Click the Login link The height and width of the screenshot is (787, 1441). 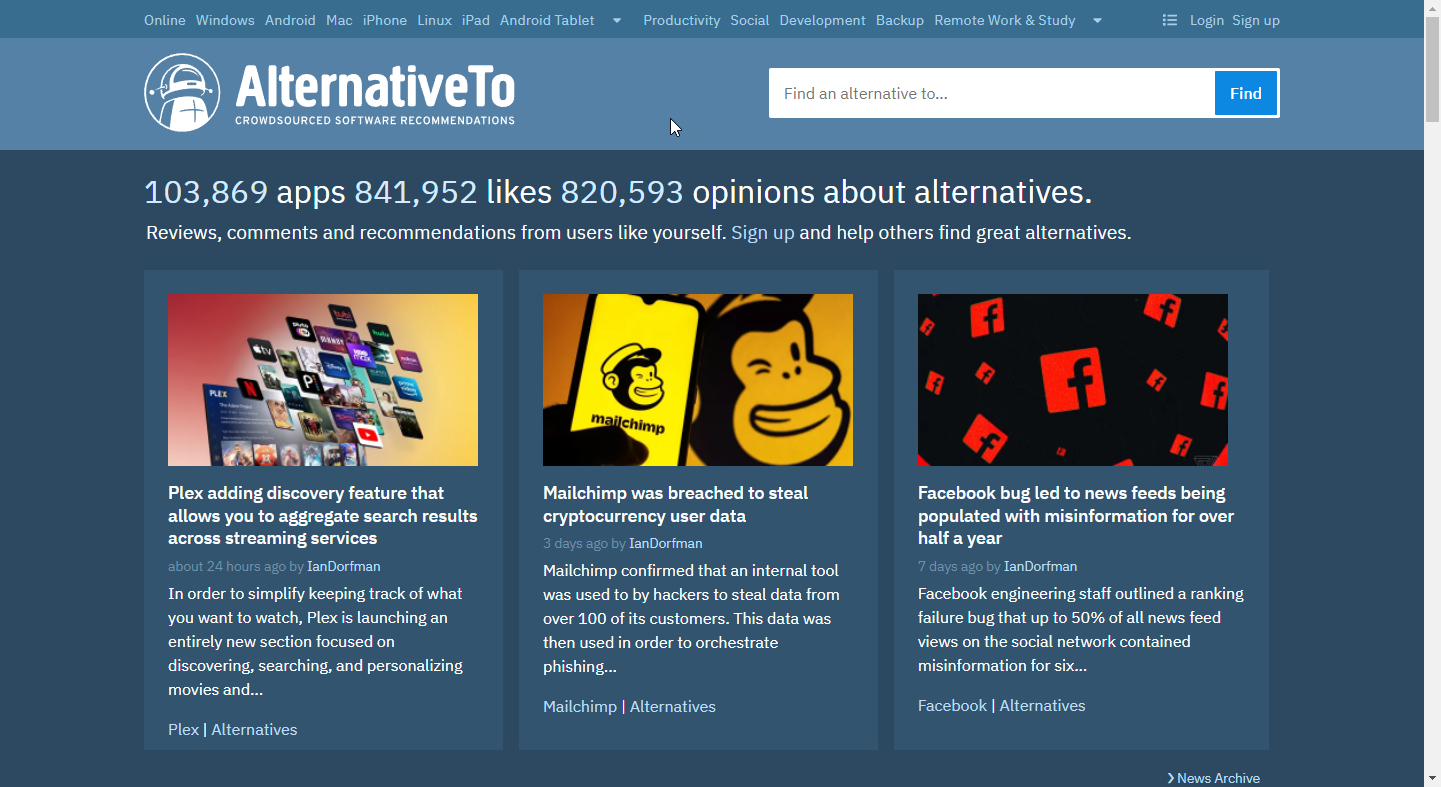point(1207,20)
